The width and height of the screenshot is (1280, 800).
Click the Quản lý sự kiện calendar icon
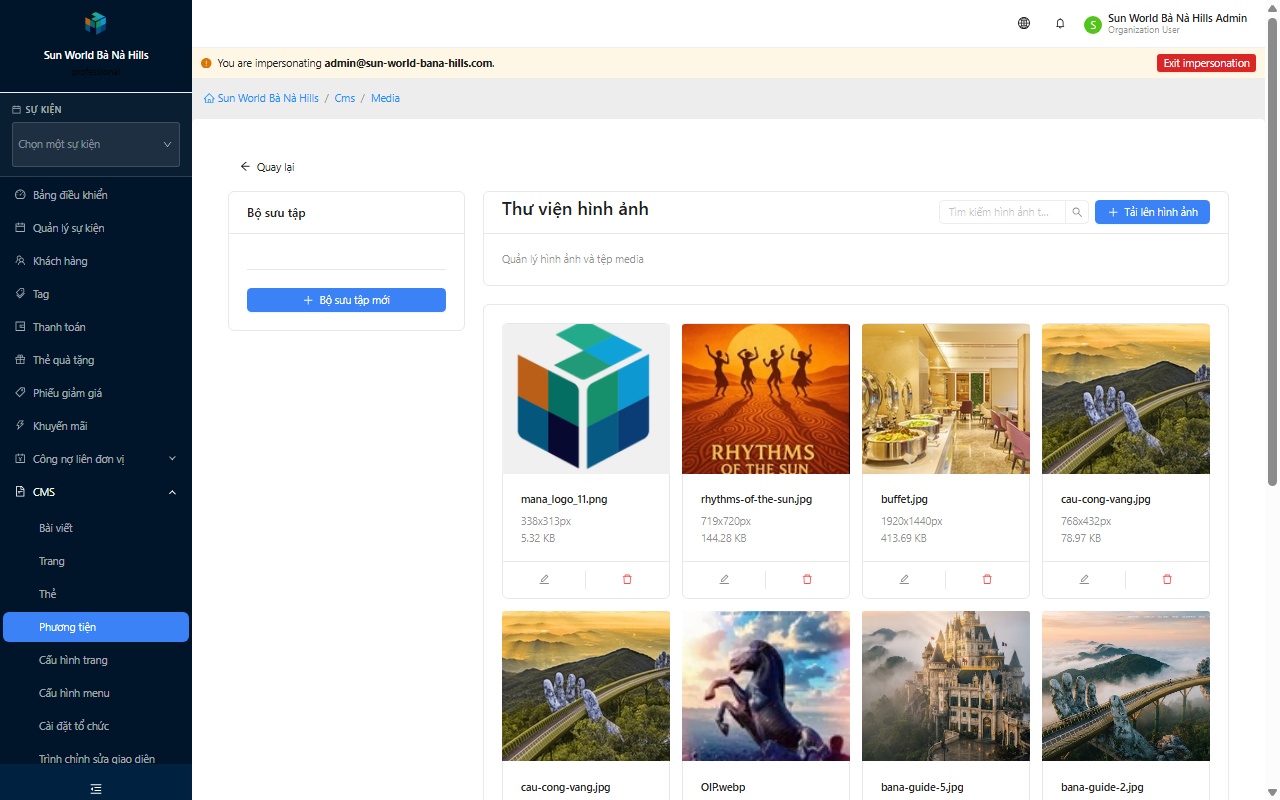[x=21, y=228]
